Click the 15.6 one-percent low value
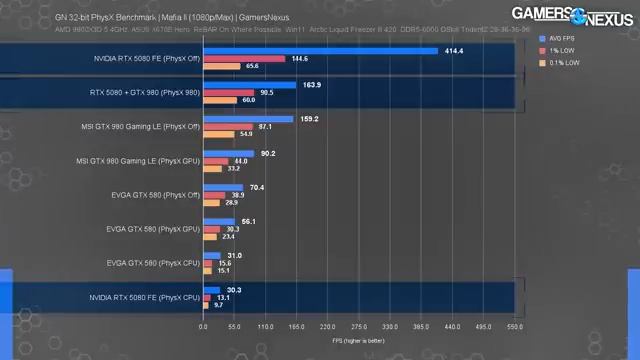This screenshot has height=360, width=640. click(225, 263)
